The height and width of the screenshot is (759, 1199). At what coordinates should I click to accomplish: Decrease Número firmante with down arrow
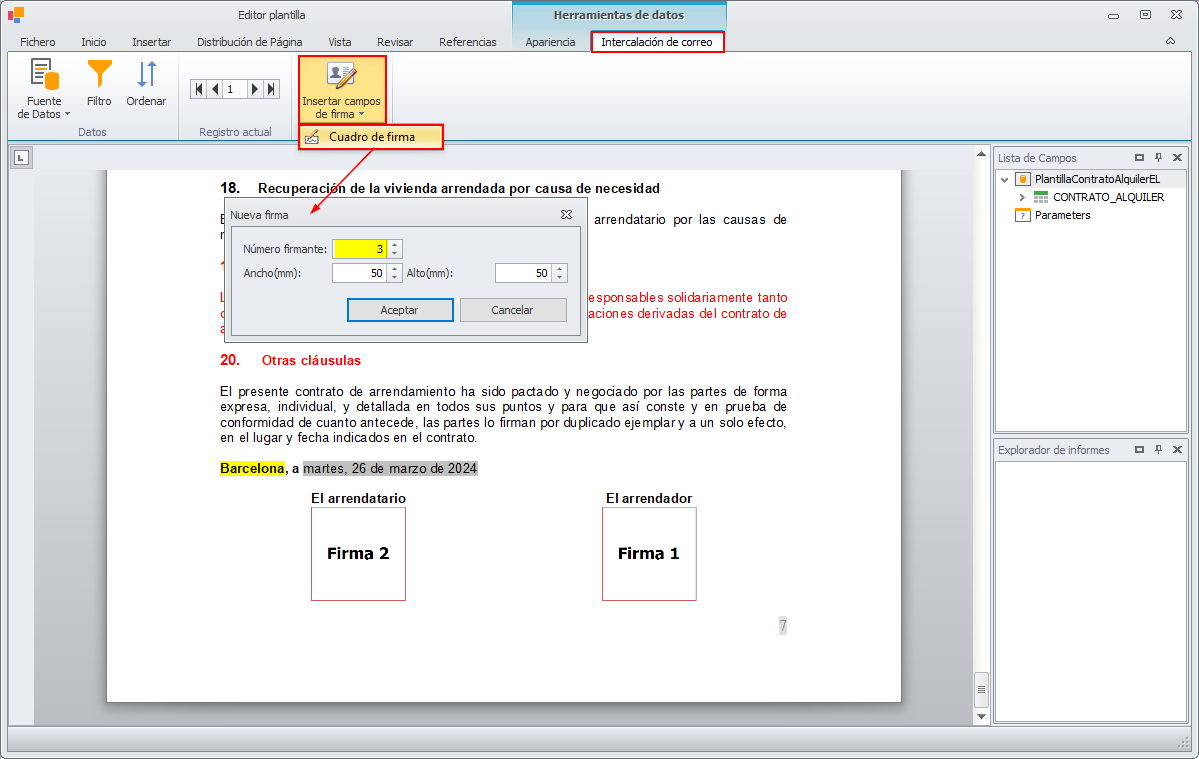[395, 254]
